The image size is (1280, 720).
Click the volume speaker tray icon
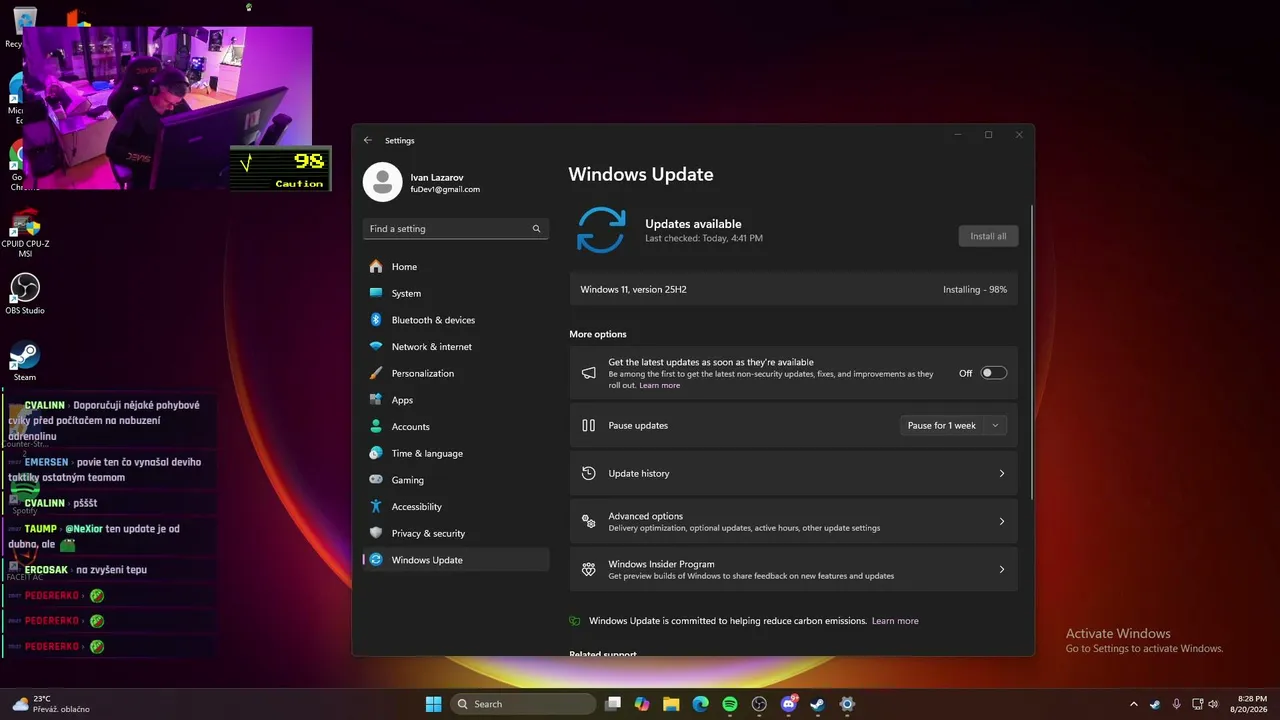pos(1213,704)
